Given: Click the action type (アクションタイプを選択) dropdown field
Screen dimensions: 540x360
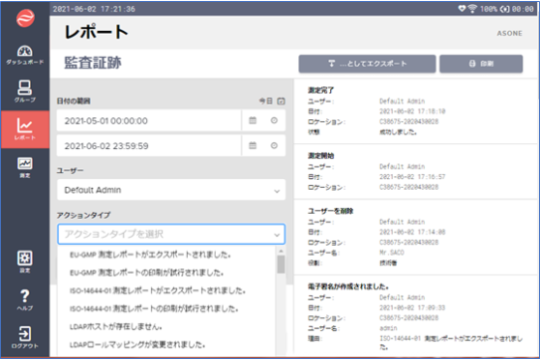Looking at the screenshot, I should pyautogui.click(x=171, y=234).
